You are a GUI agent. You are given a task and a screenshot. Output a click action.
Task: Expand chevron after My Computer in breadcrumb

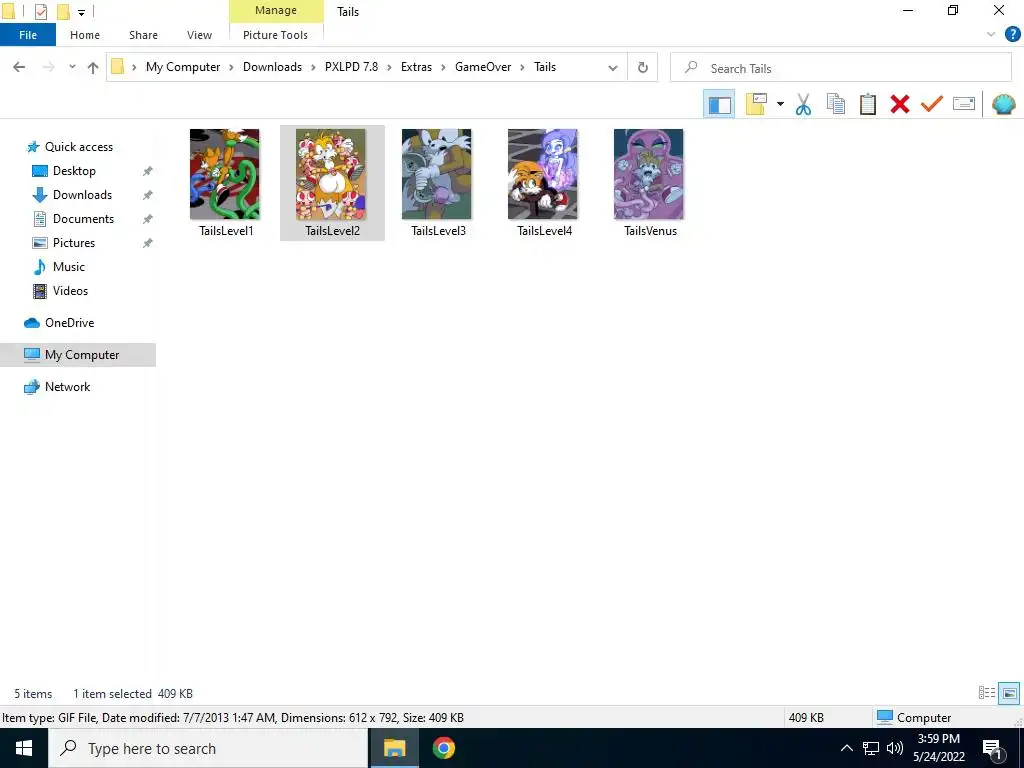click(231, 67)
